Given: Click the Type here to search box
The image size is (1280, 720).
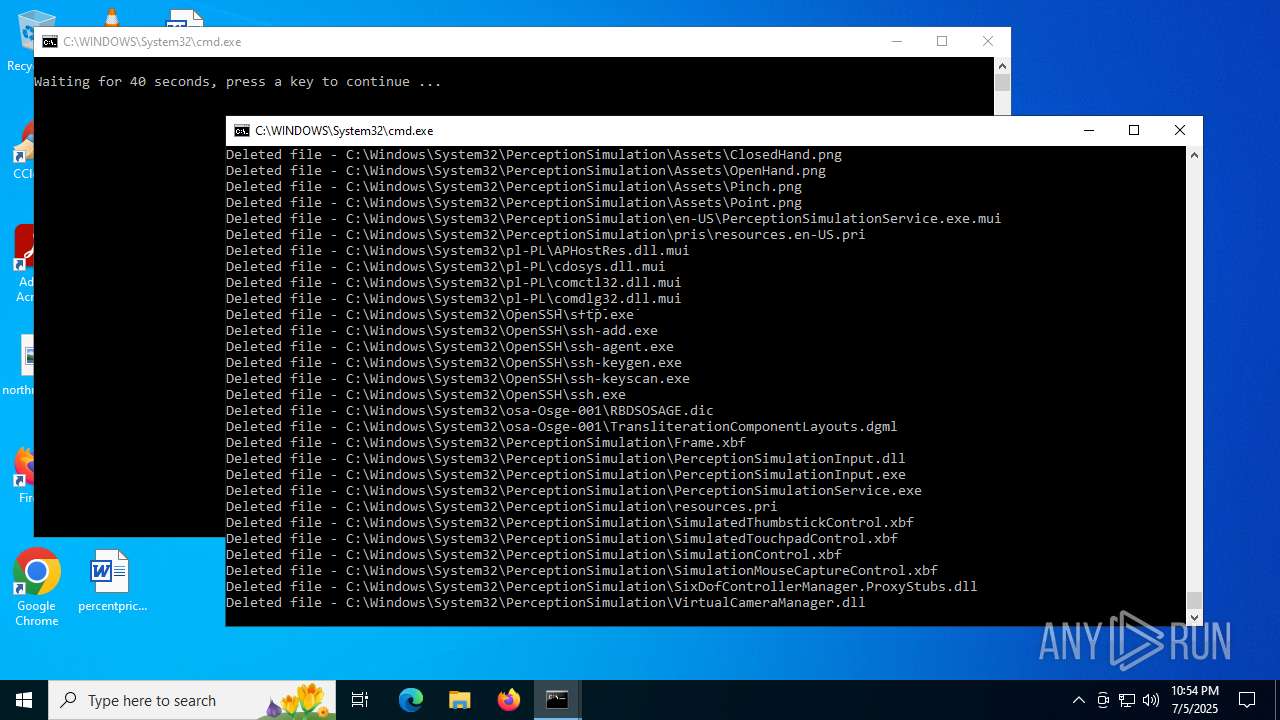Looking at the screenshot, I should tap(192, 700).
